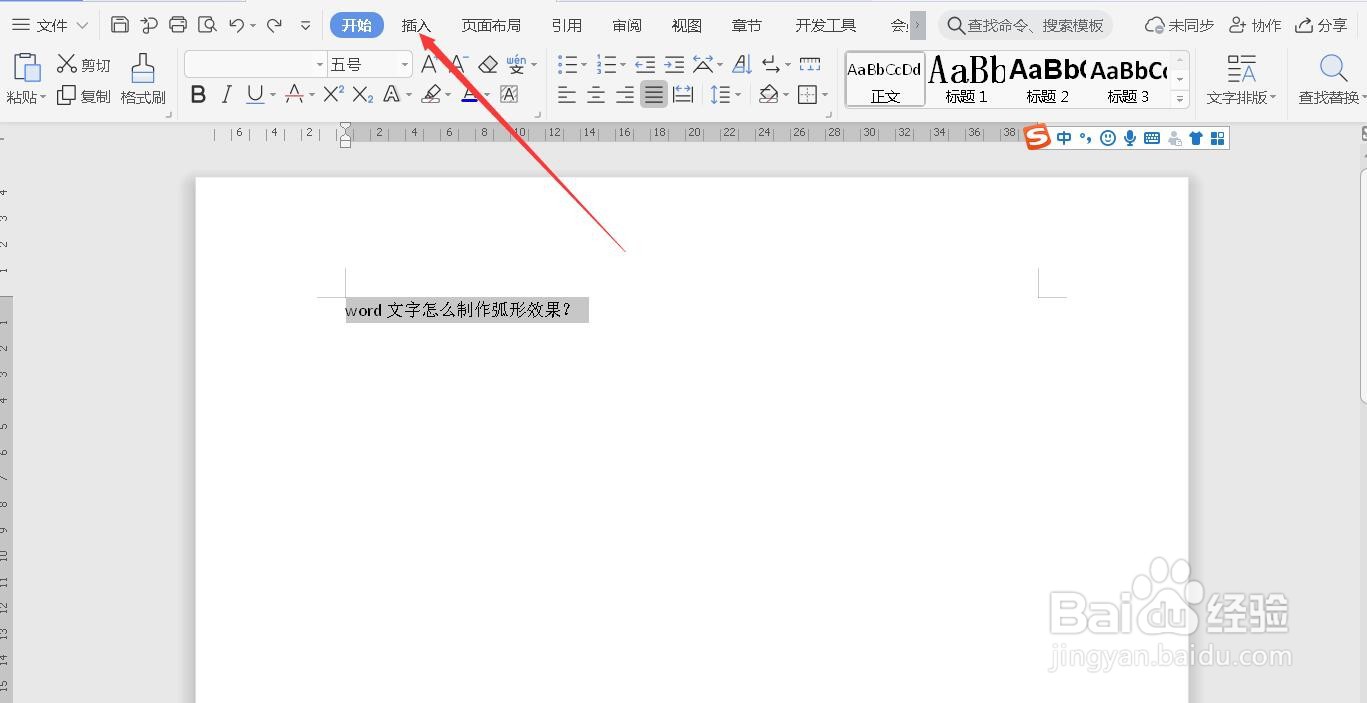Click the numbered list icon
1367x703 pixels.
click(x=605, y=65)
